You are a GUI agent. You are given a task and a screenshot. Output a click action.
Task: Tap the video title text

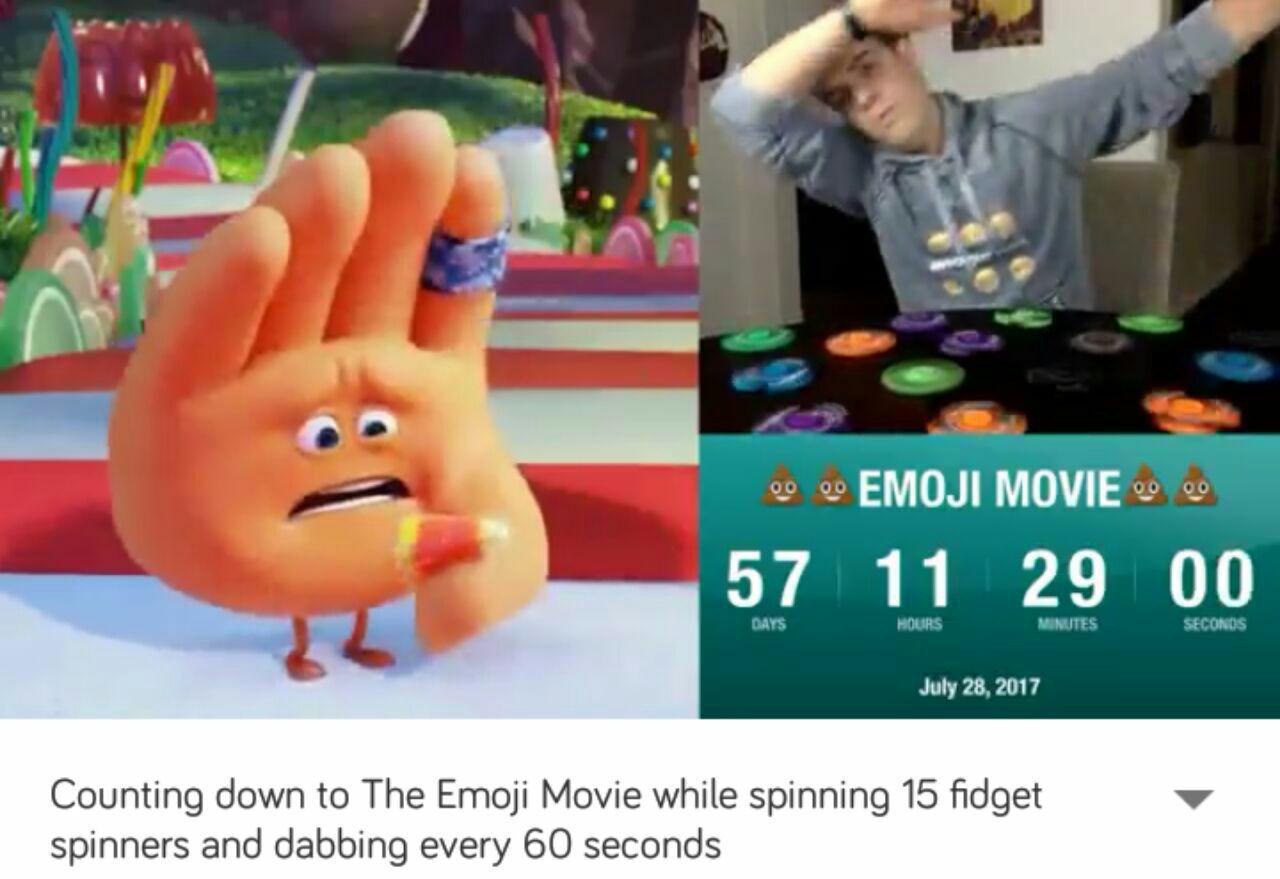pyautogui.click(x=546, y=821)
